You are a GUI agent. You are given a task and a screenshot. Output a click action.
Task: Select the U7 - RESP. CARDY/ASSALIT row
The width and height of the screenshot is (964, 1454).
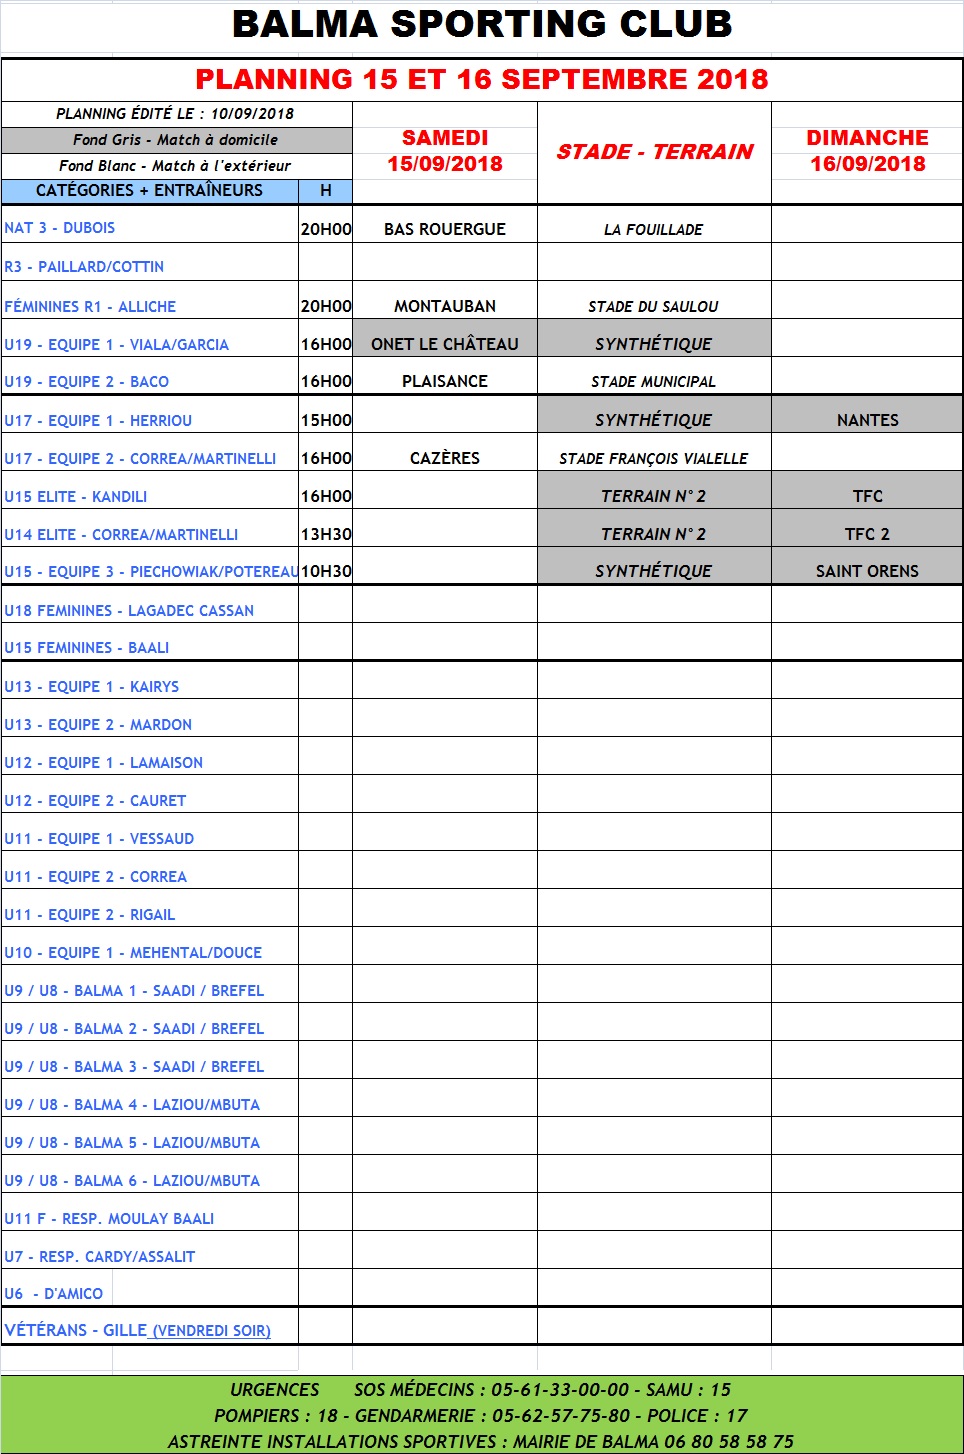[100, 1257]
